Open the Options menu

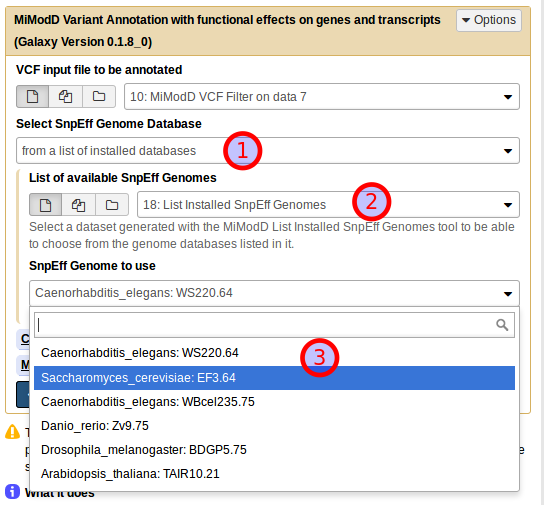click(x=489, y=20)
